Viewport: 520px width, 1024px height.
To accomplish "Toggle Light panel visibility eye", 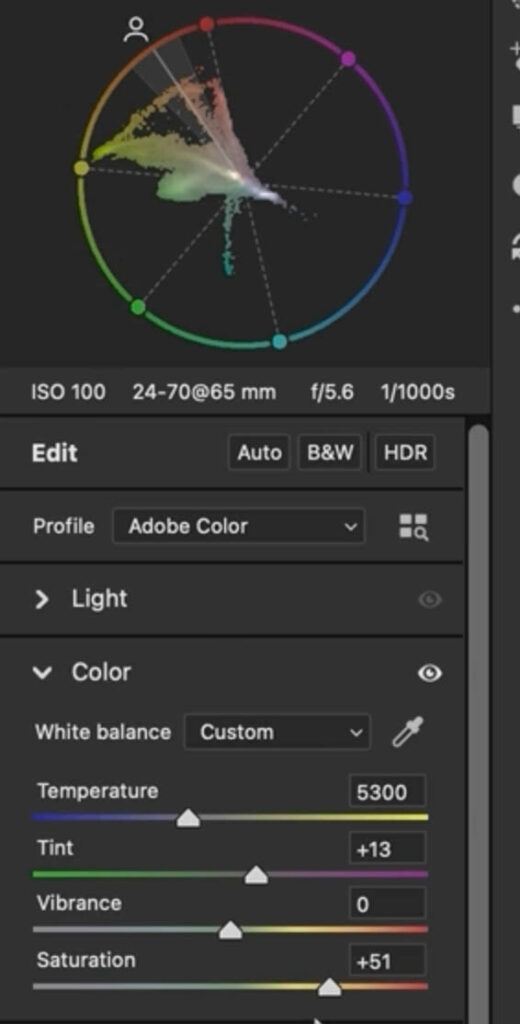I will [x=429, y=600].
